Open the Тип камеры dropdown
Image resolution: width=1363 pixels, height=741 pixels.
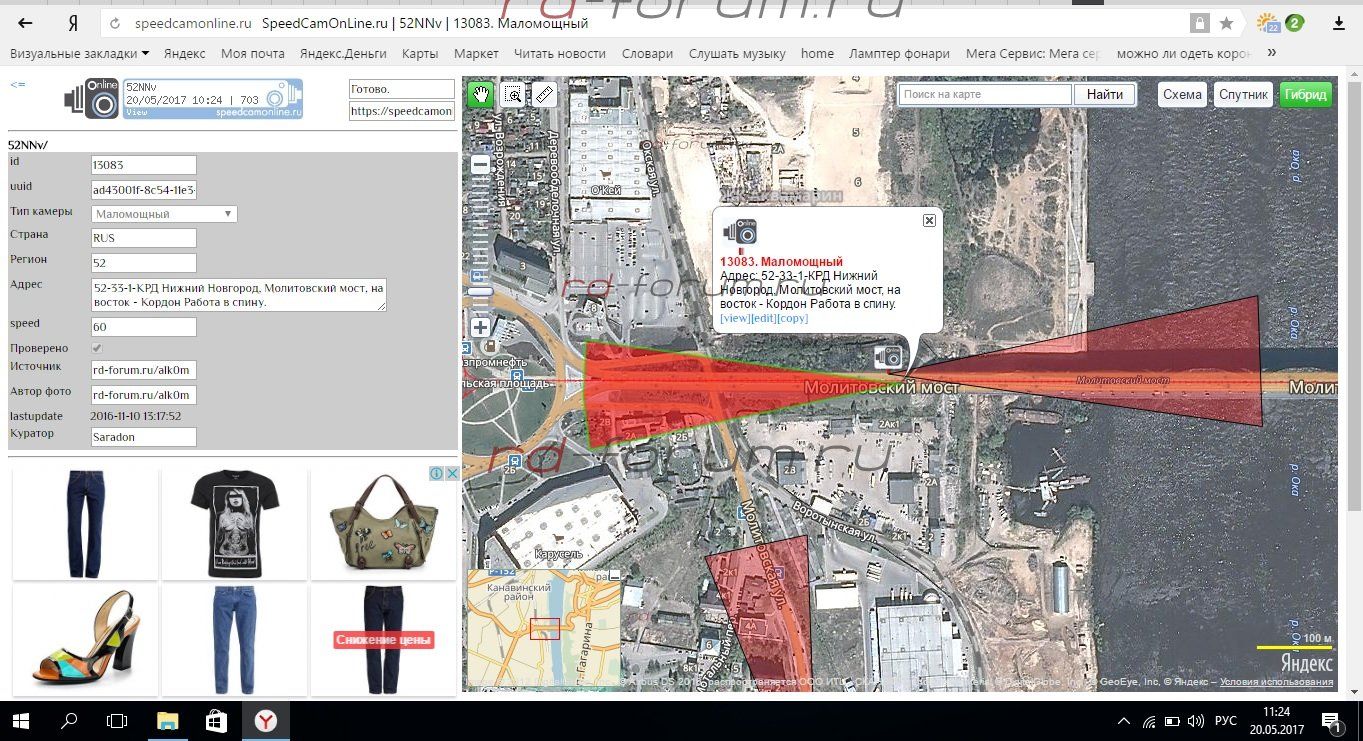coord(164,214)
